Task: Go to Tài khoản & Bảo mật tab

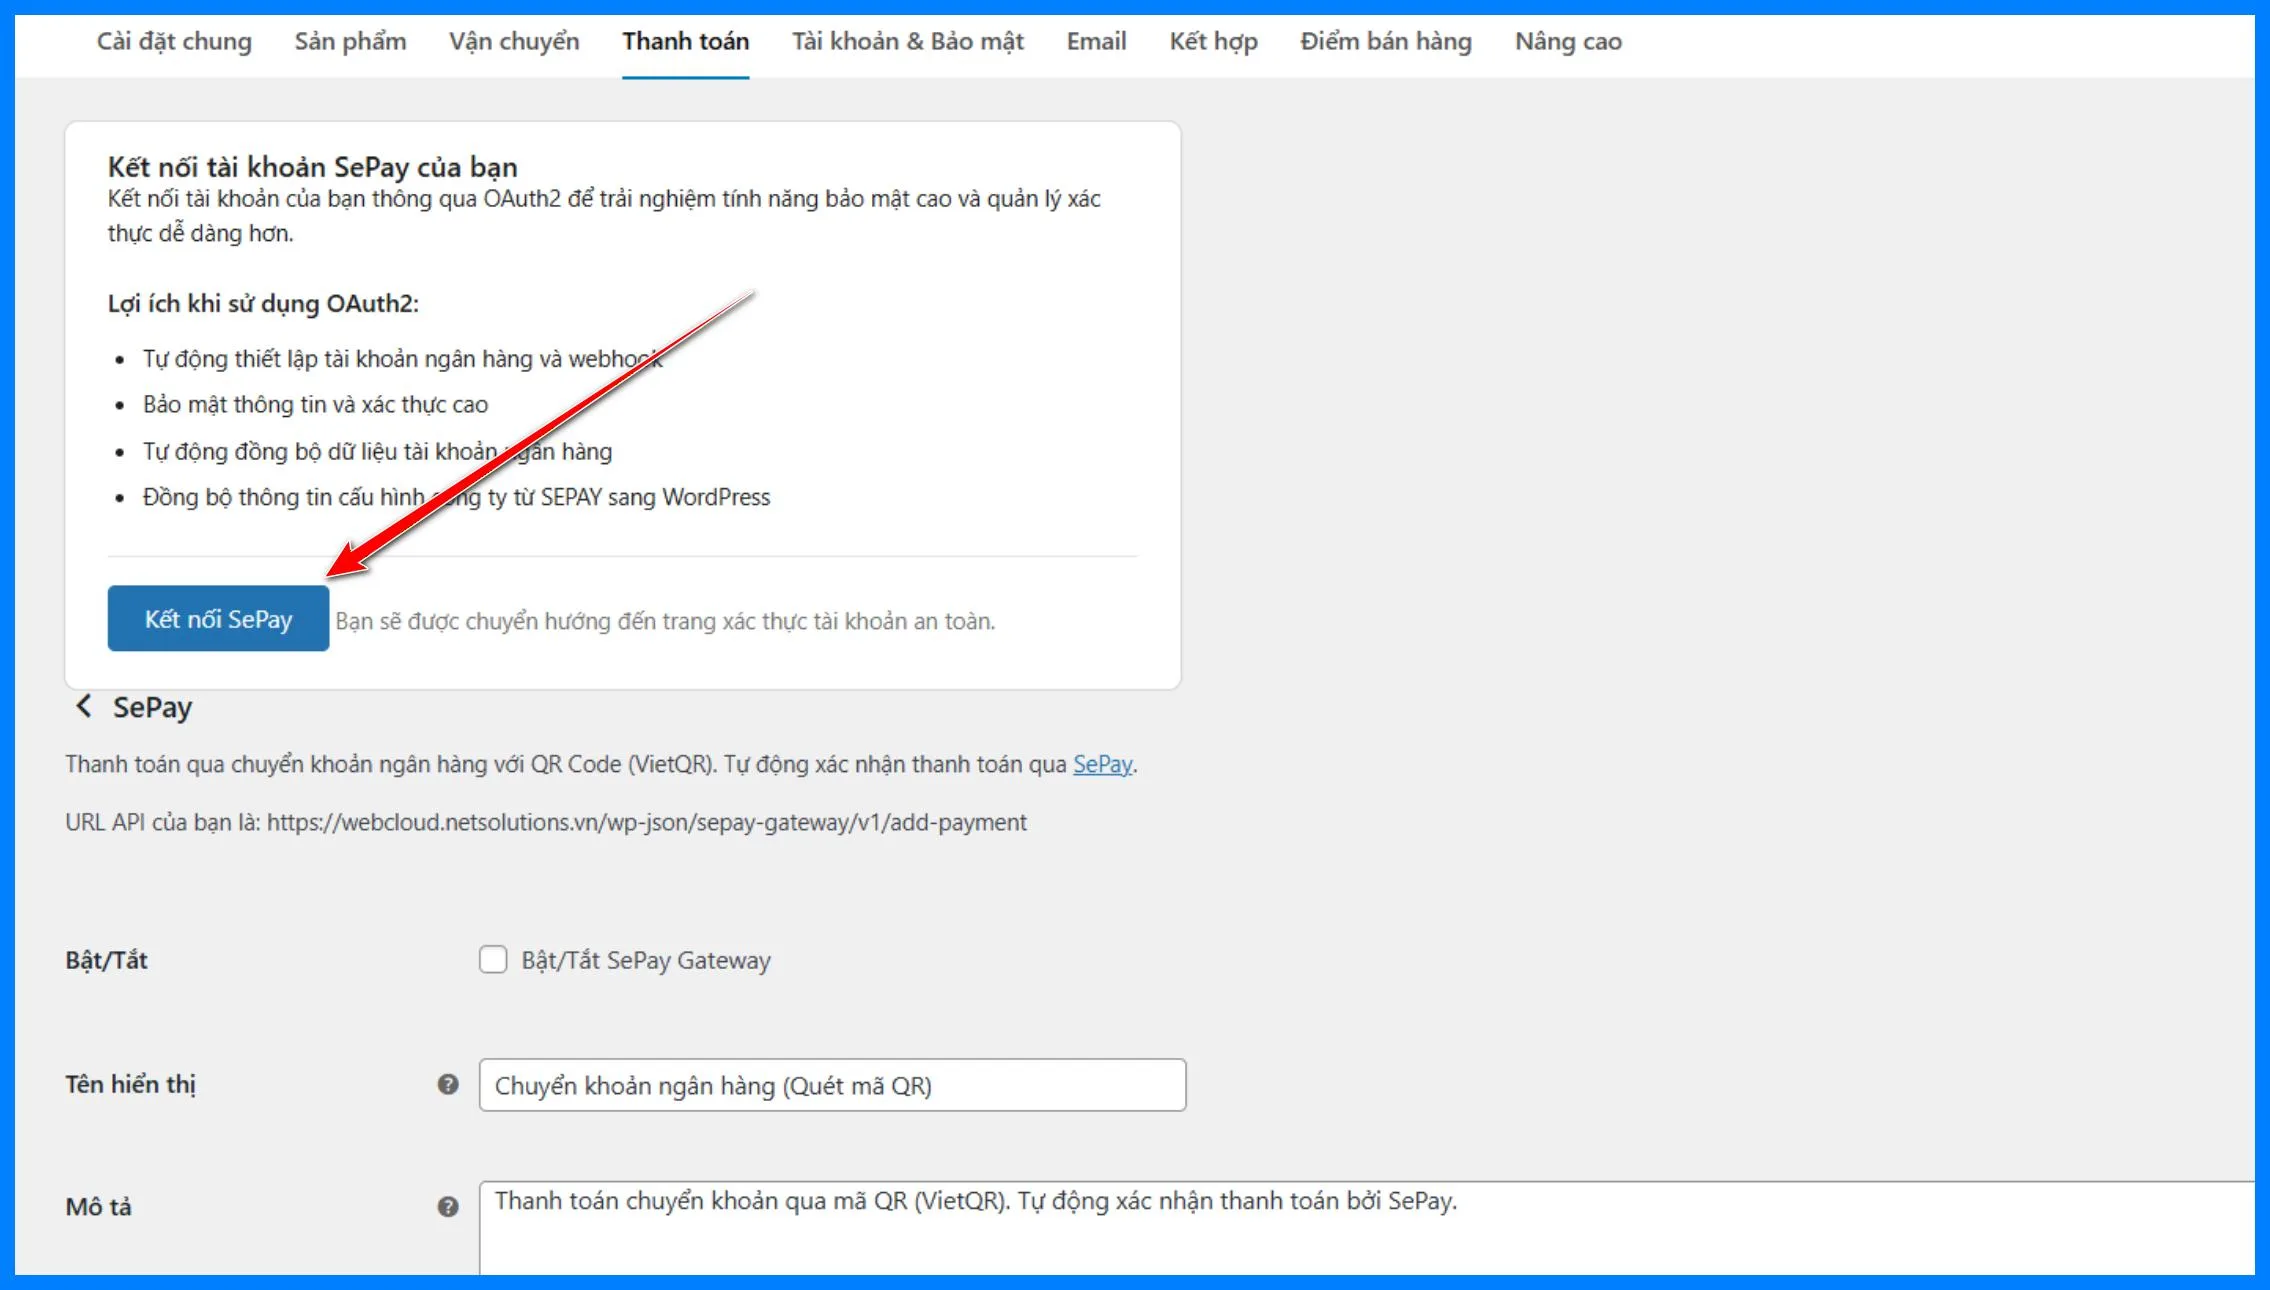Action: point(907,42)
